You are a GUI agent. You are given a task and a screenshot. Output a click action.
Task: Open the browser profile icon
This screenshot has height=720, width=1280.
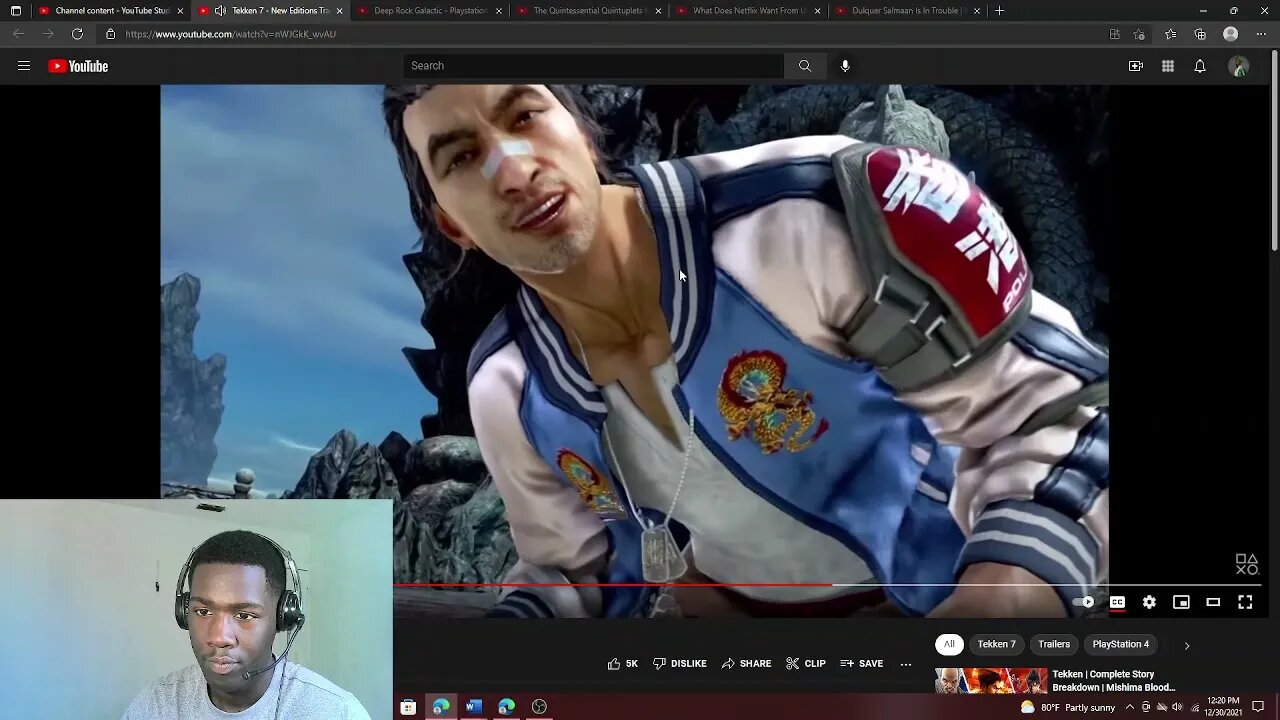[x=1231, y=34]
